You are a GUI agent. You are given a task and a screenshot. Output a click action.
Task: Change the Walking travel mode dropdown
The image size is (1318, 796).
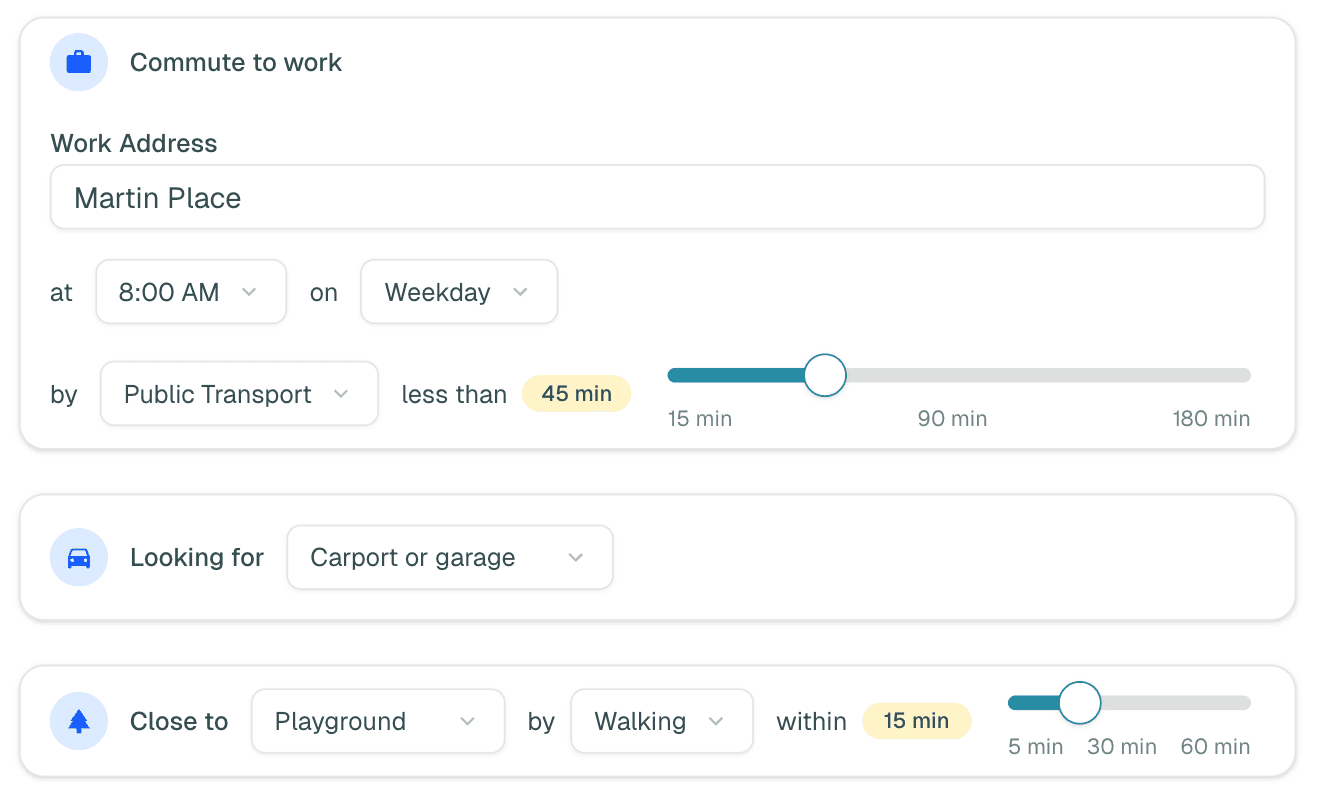(x=661, y=722)
